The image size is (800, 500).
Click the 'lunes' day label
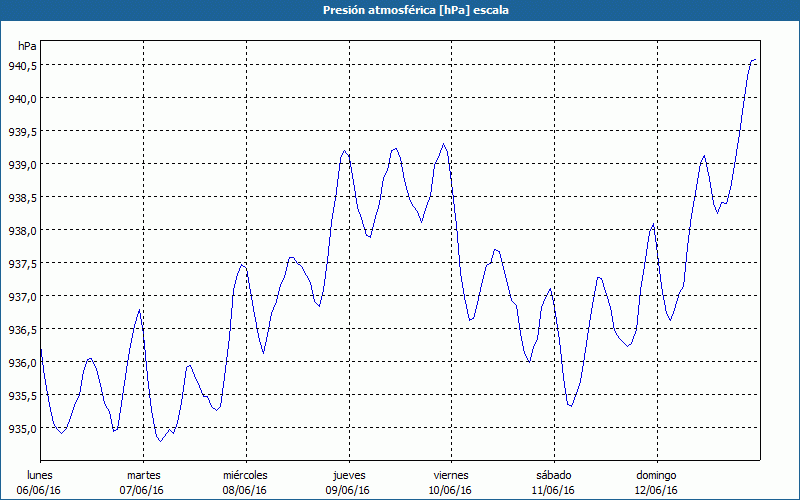[40, 474]
